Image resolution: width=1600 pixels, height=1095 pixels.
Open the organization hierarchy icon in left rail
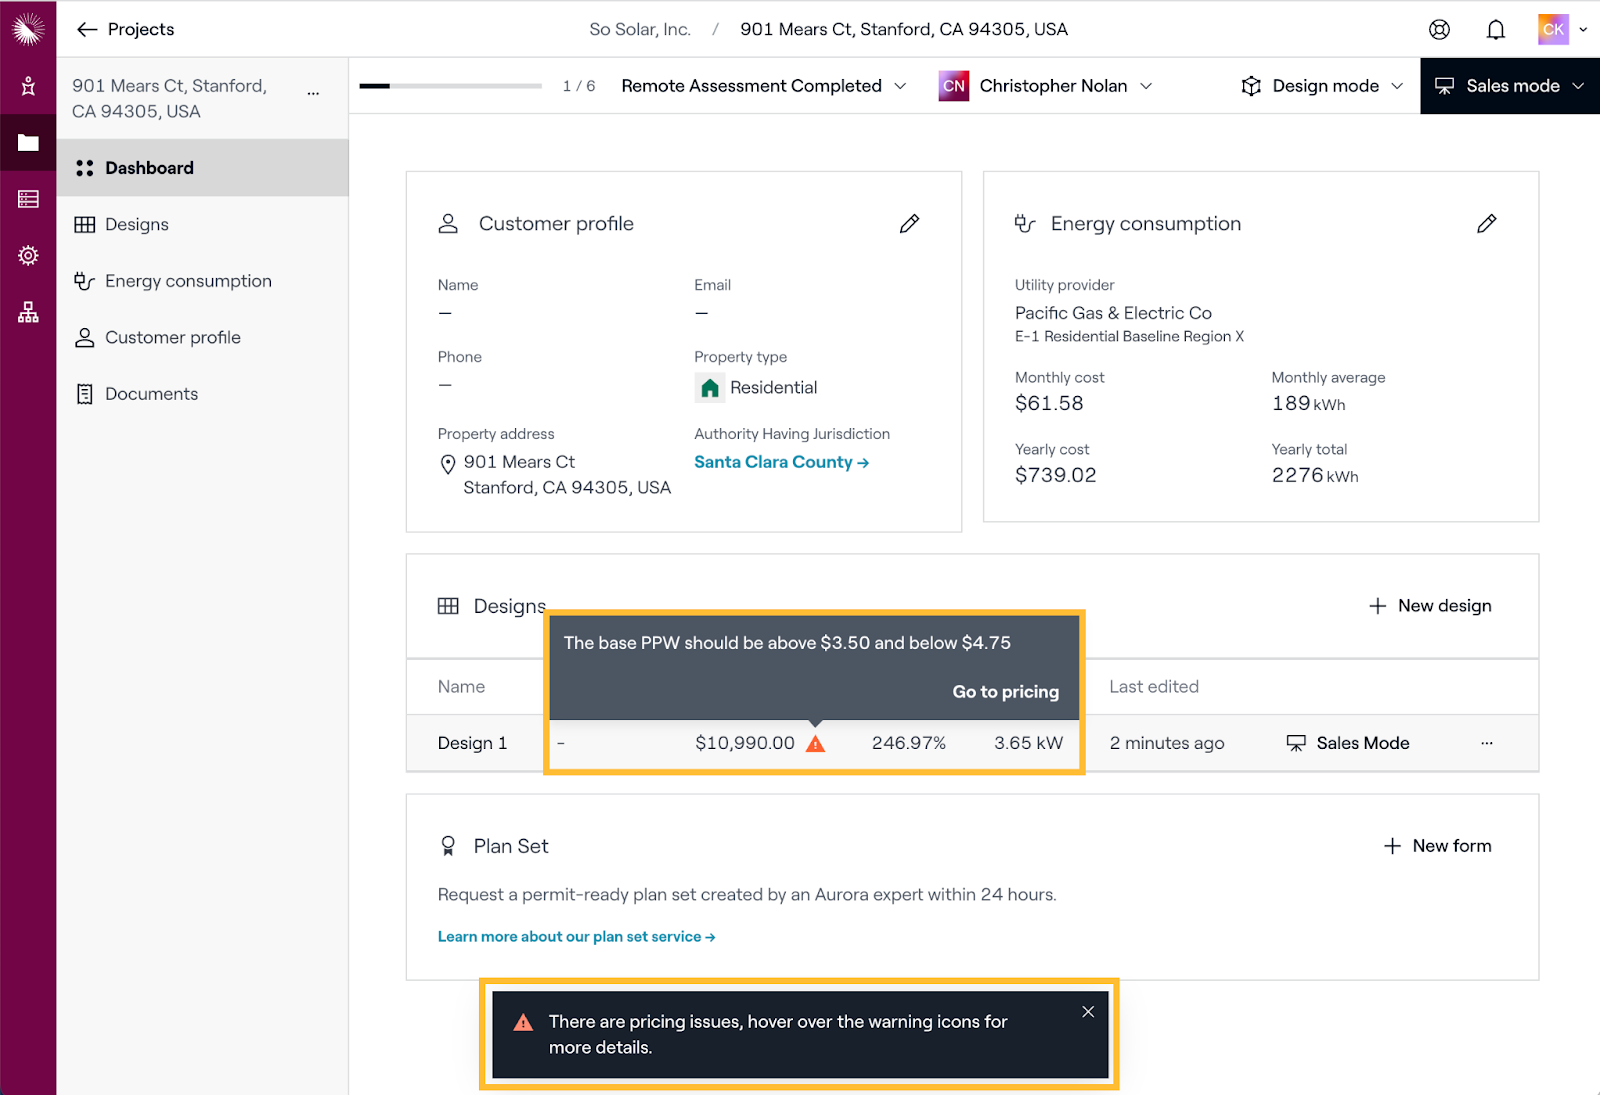[28, 313]
